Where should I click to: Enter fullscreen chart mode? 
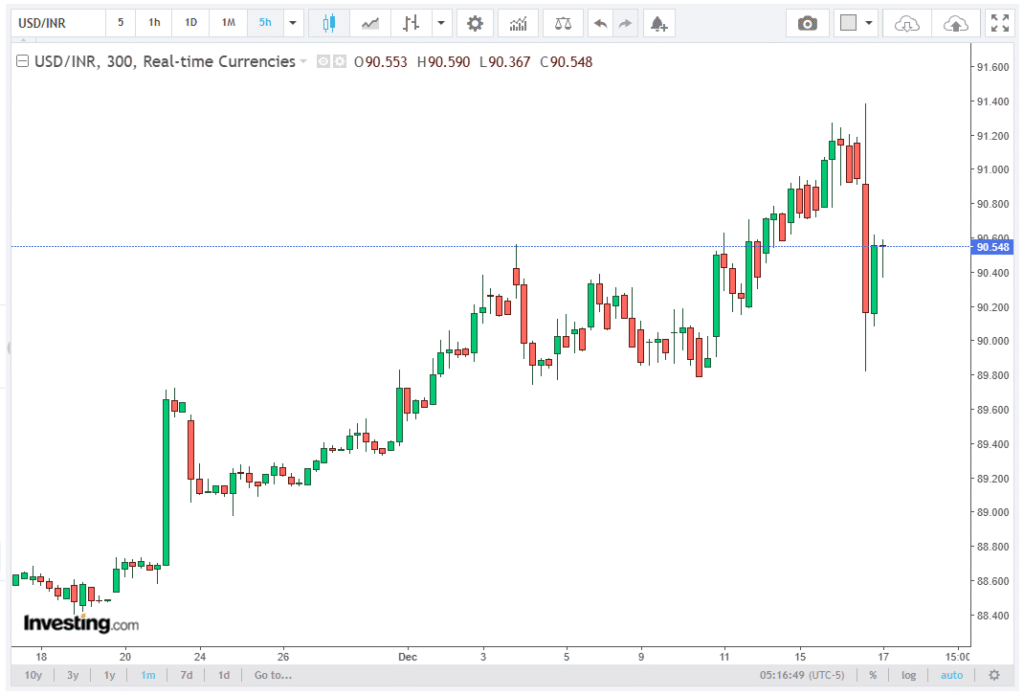click(x=998, y=22)
